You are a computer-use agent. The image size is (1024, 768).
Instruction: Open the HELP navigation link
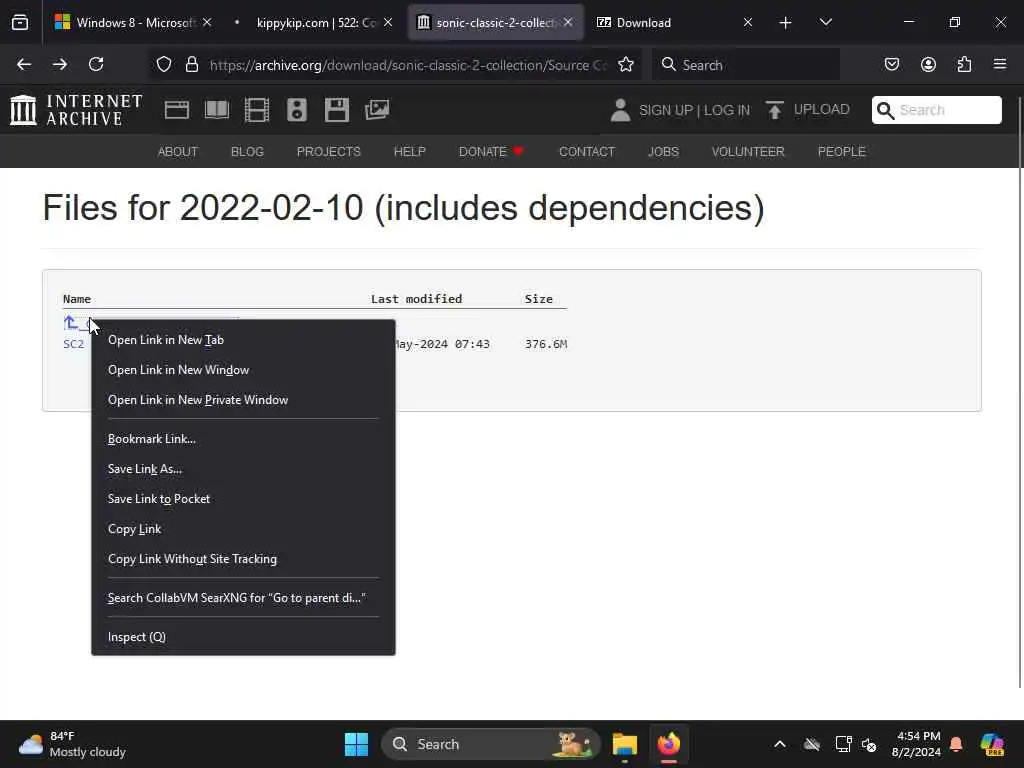pos(409,152)
